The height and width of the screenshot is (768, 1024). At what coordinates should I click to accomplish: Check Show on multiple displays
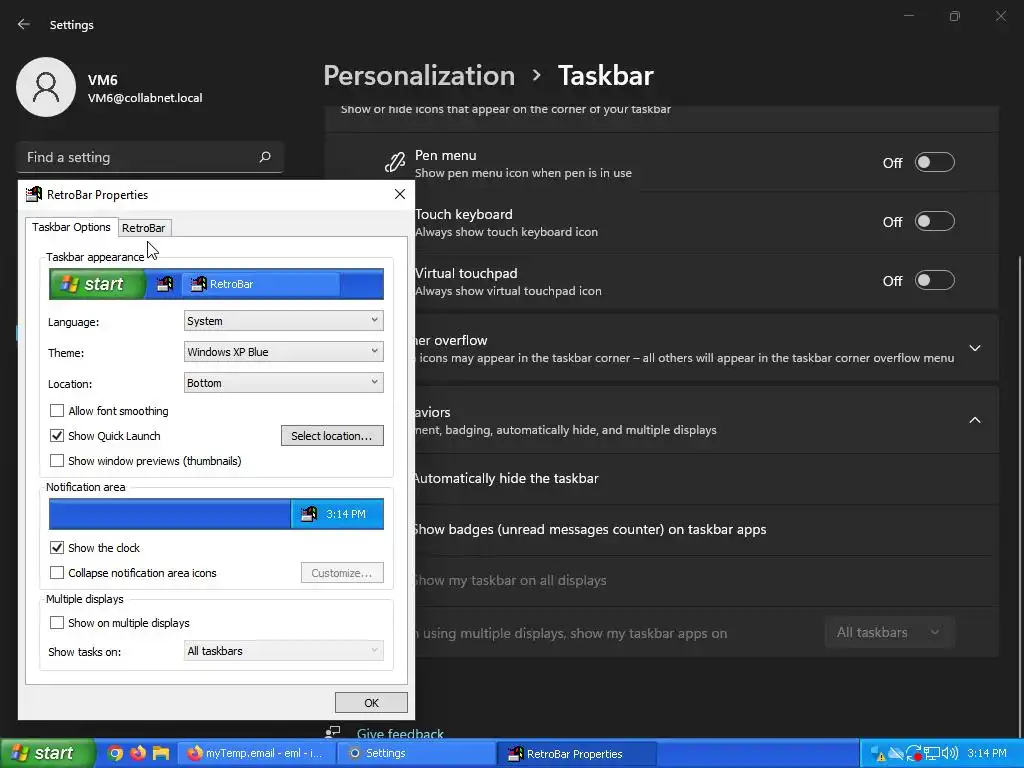(57, 623)
